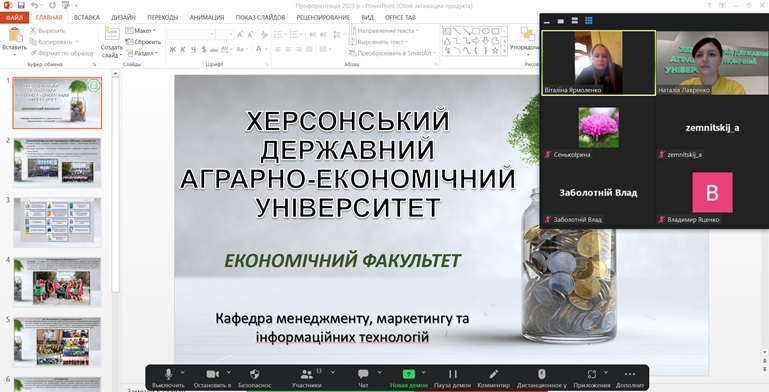The width and height of the screenshot is (769, 392).
Task: Click the numbered list icon
Action: (x=293, y=34)
